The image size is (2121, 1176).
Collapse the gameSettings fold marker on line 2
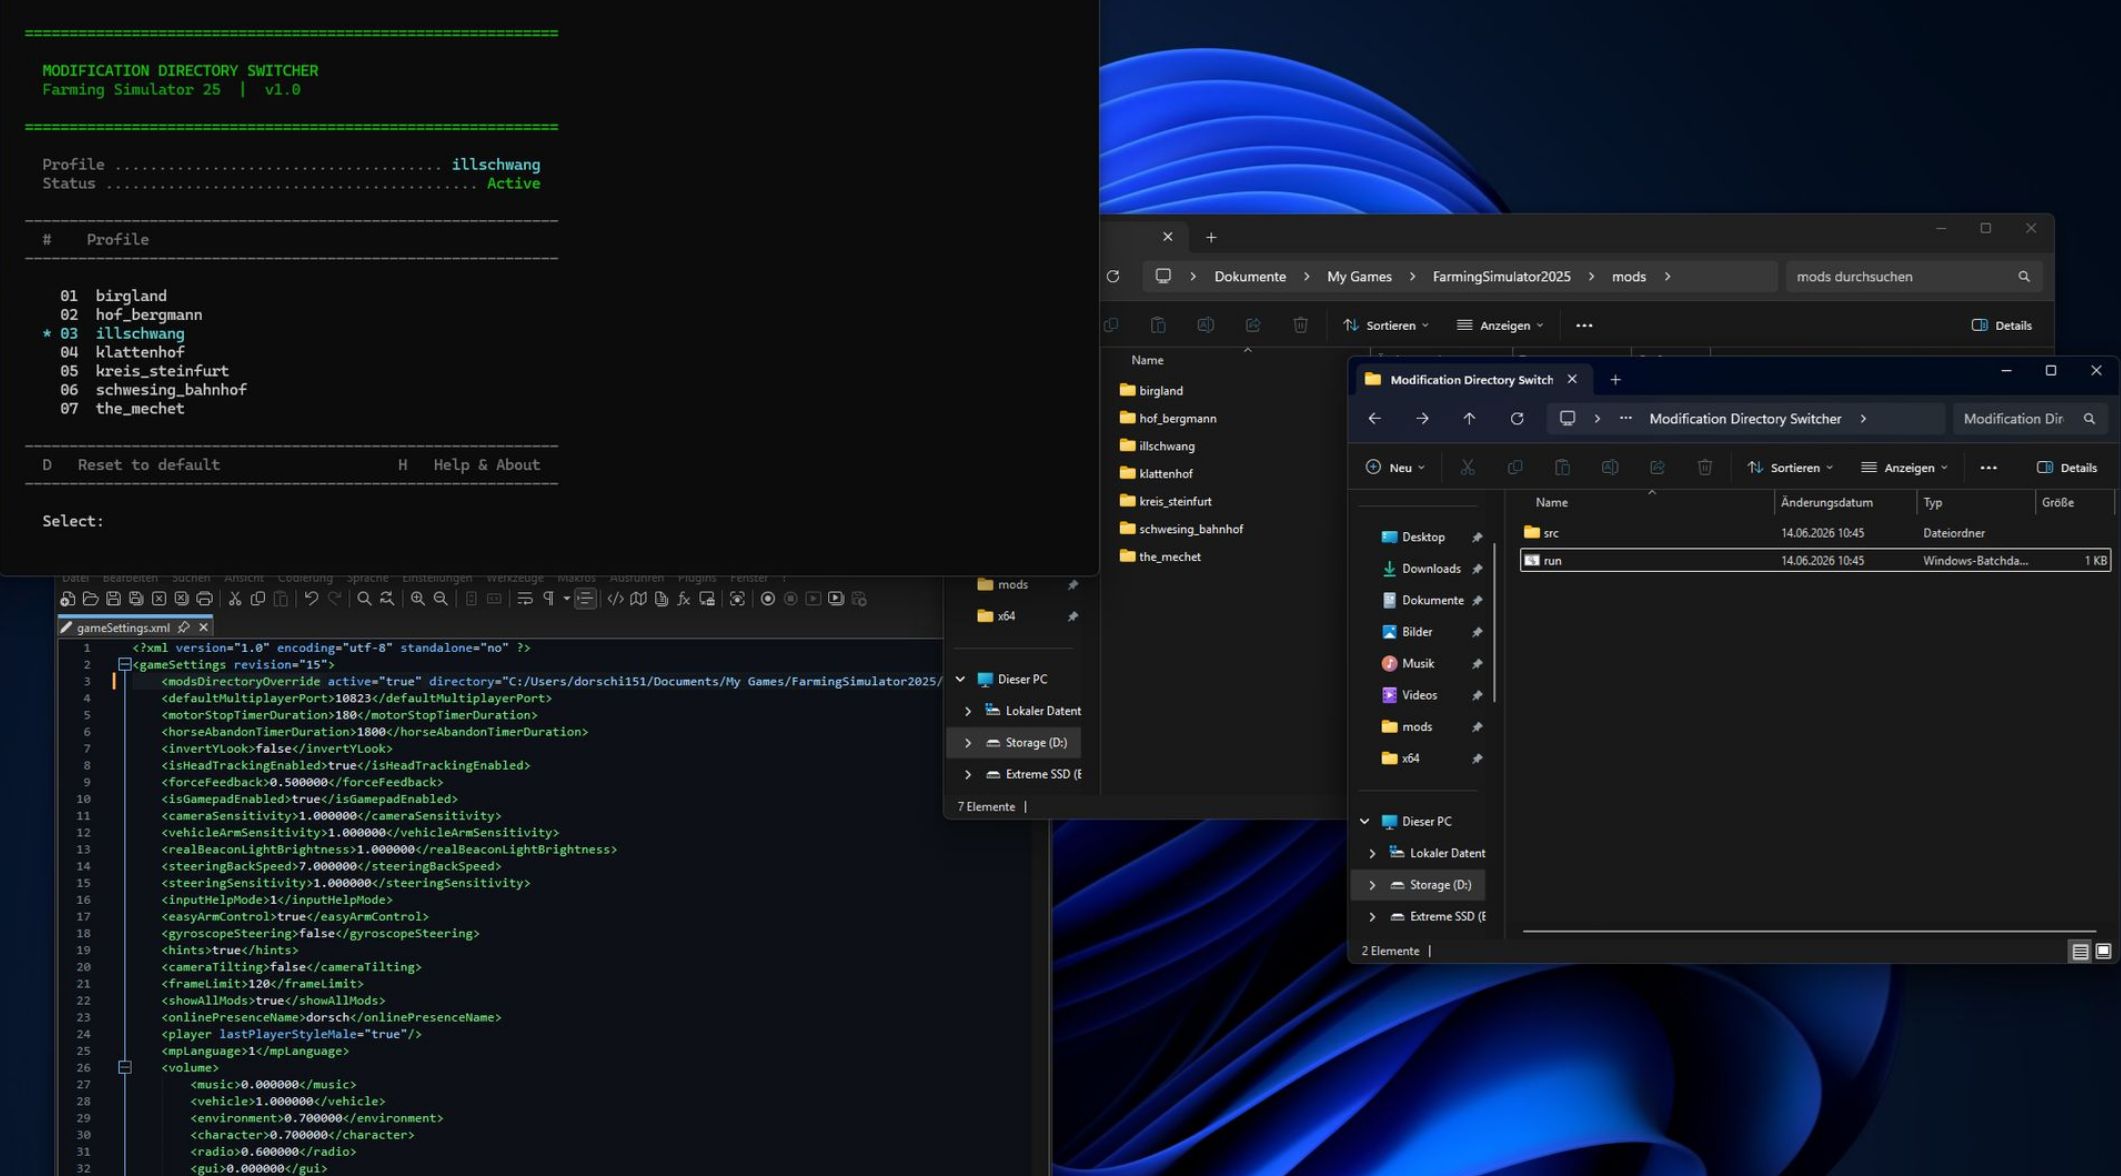tap(124, 665)
